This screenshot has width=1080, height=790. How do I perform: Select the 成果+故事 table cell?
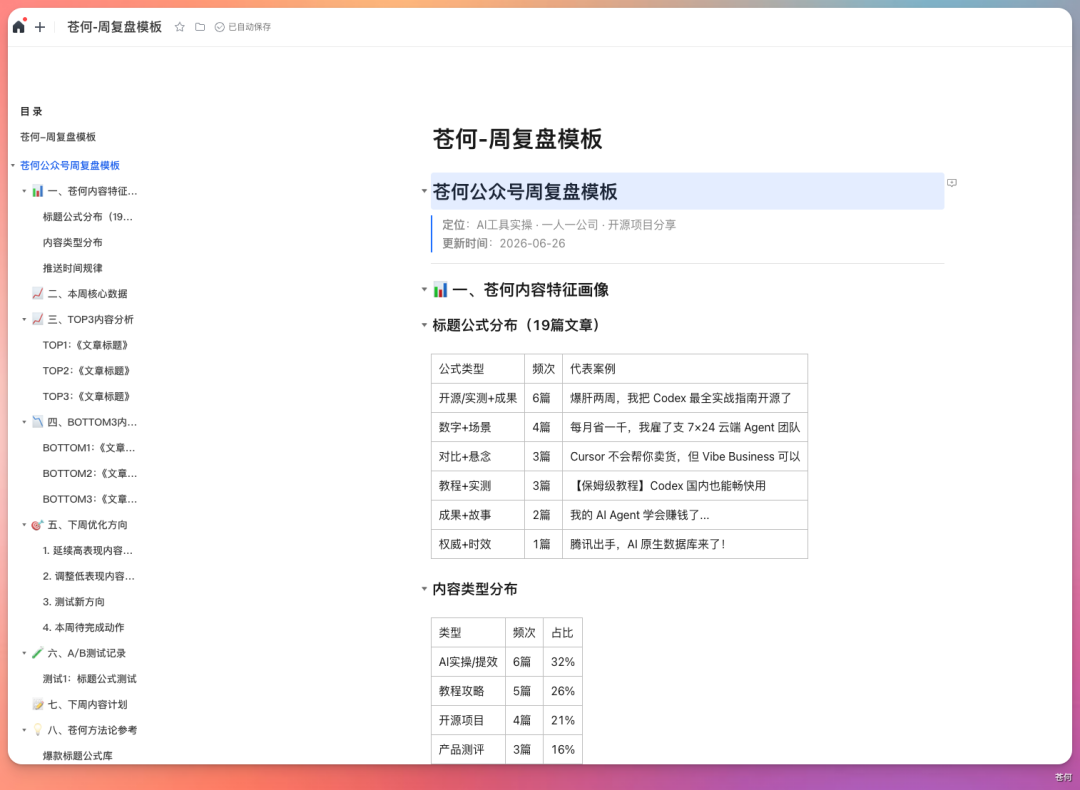[477, 514]
